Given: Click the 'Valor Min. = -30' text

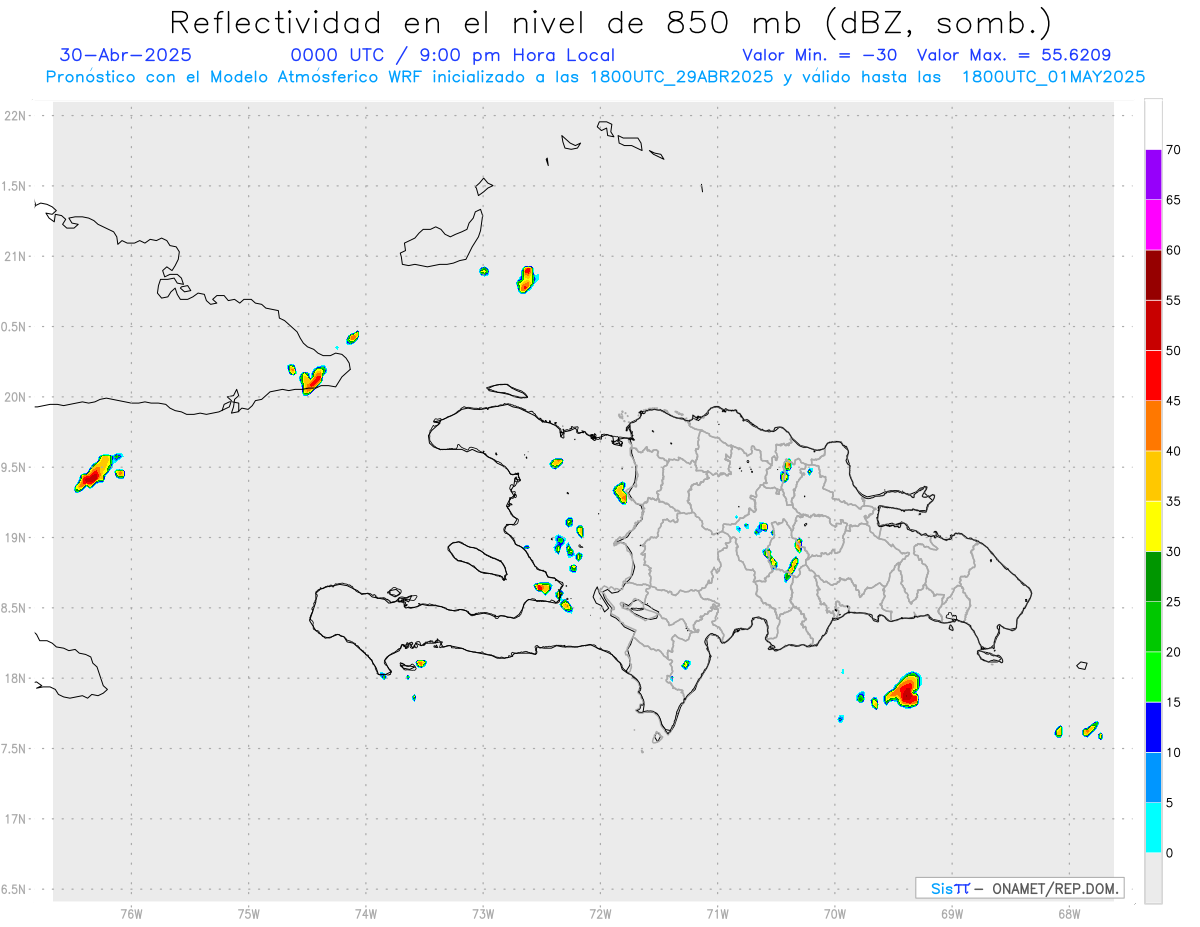Looking at the screenshot, I should point(820,55).
